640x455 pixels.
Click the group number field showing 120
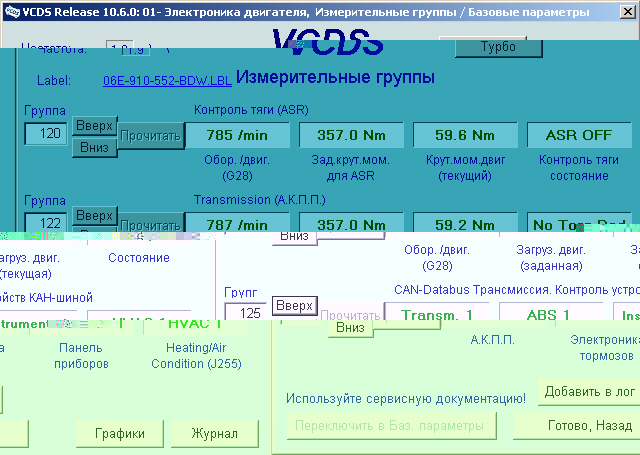(x=45, y=133)
